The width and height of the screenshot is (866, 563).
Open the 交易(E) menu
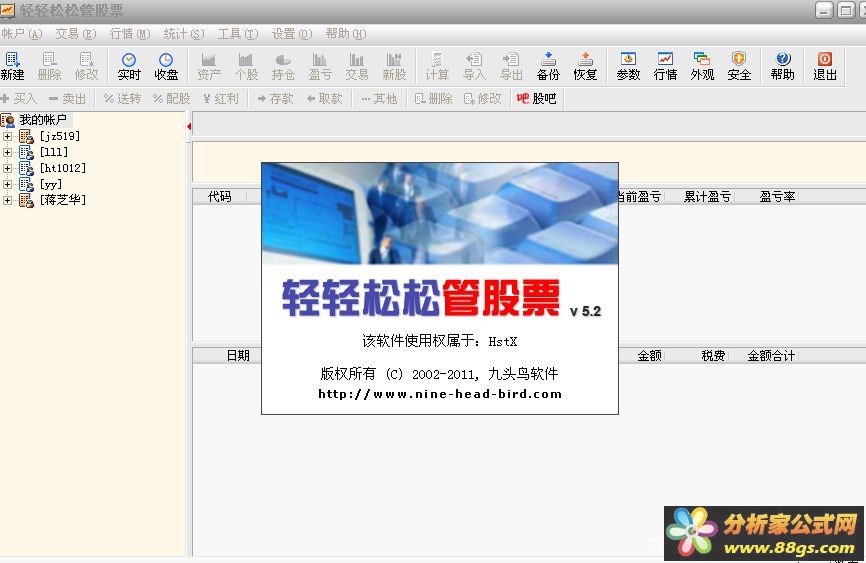pos(76,34)
